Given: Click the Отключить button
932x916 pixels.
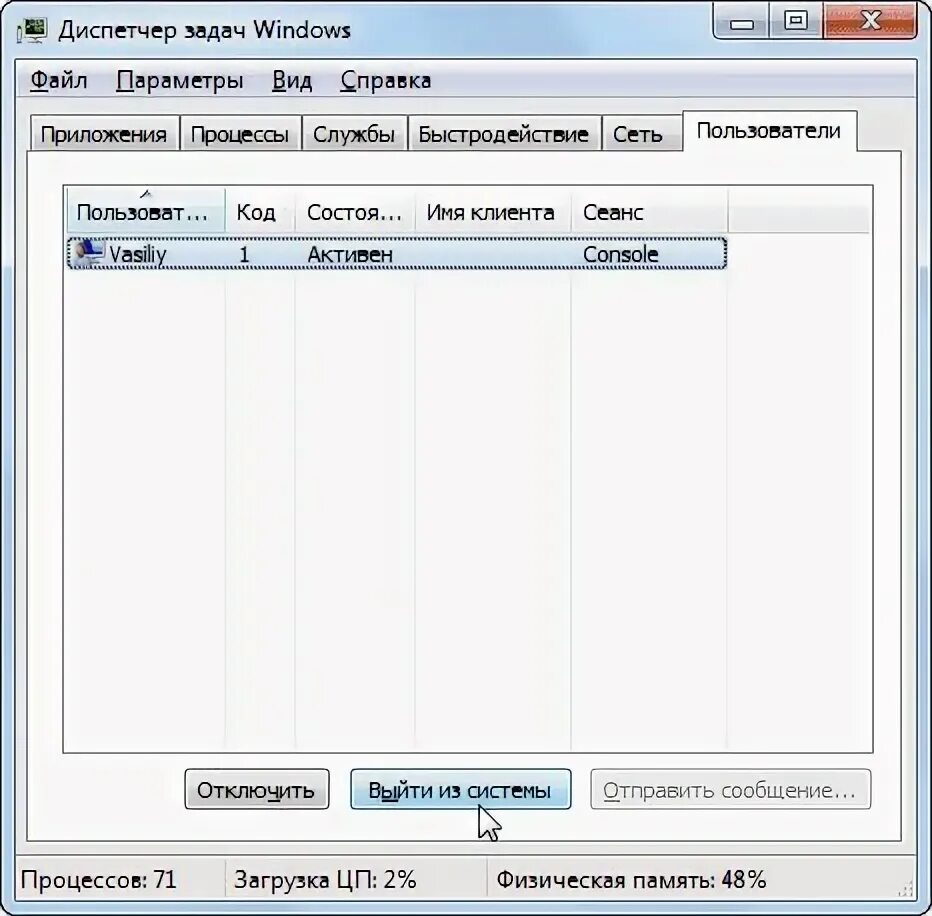Looking at the screenshot, I should [257, 789].
